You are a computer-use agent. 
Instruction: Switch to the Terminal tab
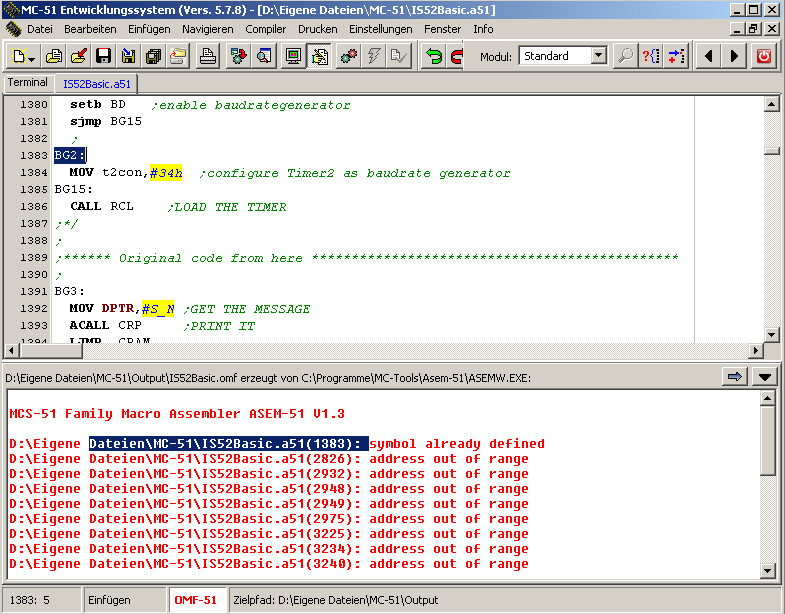[28, 83]
